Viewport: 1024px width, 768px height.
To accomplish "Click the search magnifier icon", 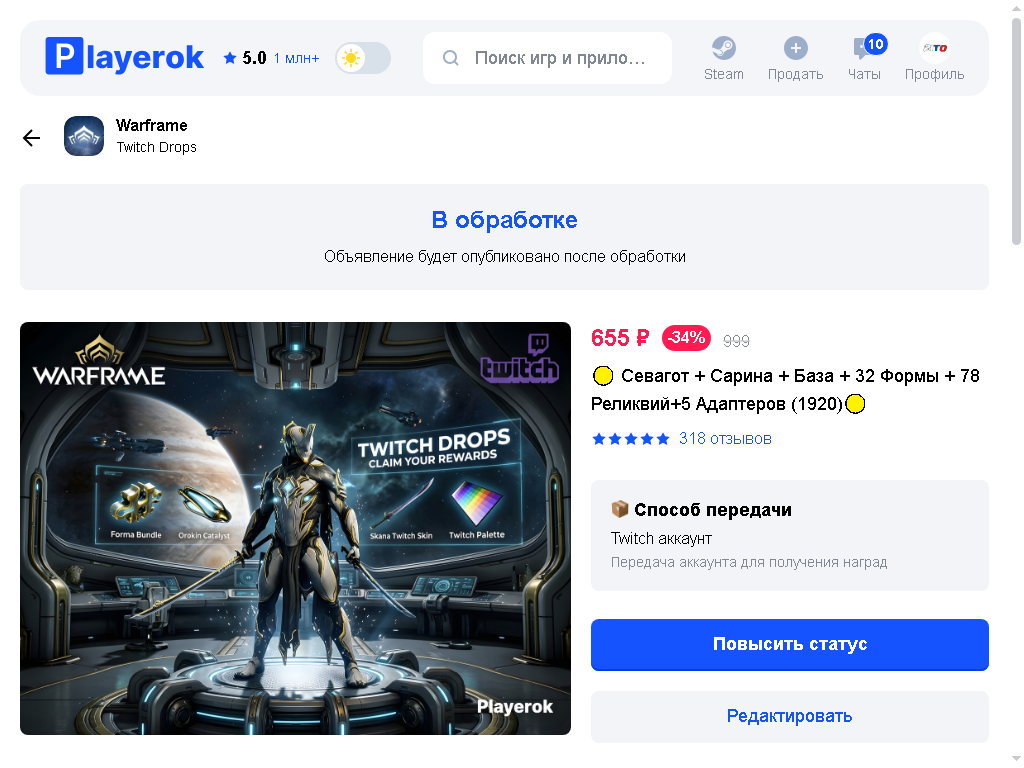I will point(451,58).
